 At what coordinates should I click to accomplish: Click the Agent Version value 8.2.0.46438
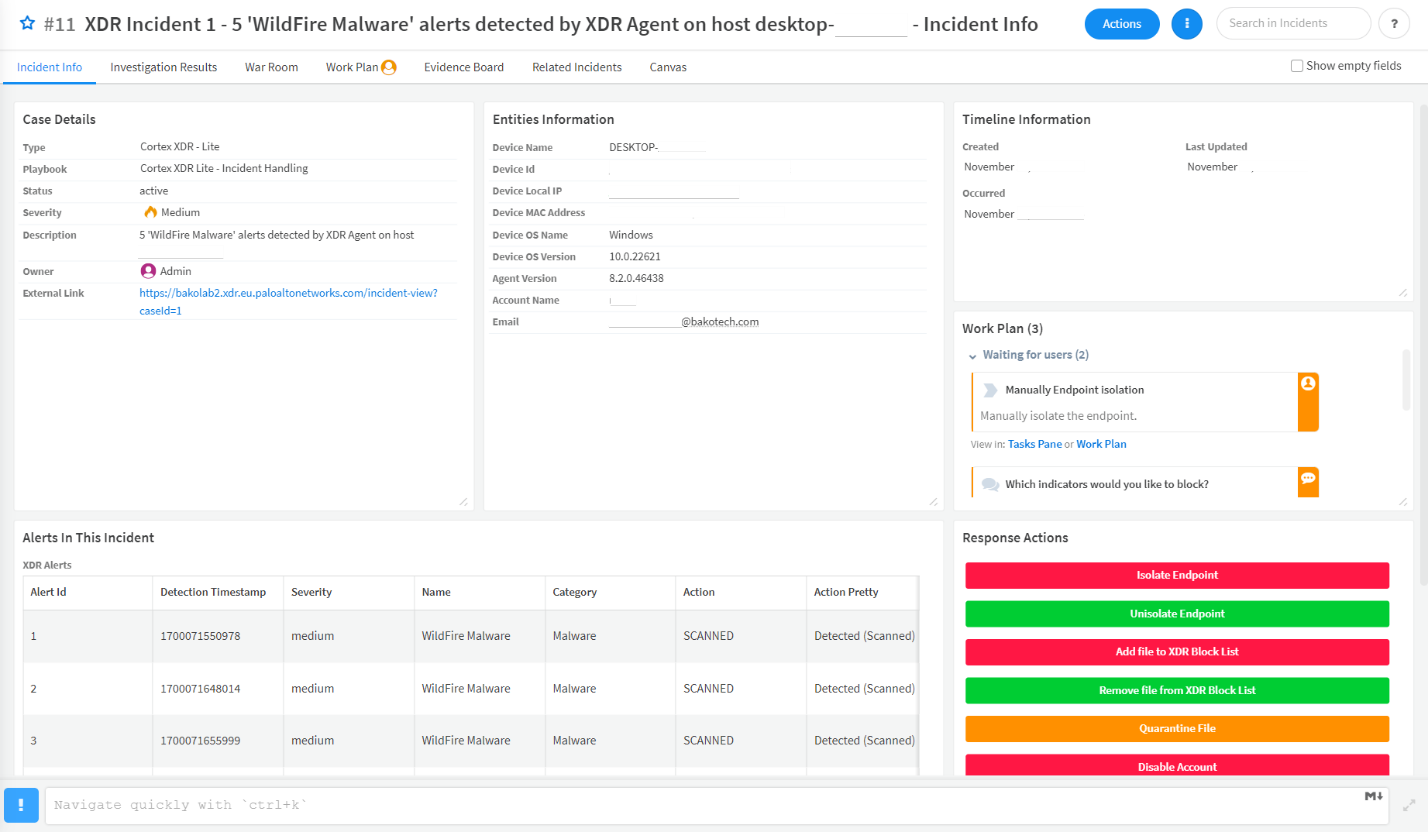(636, 278)
